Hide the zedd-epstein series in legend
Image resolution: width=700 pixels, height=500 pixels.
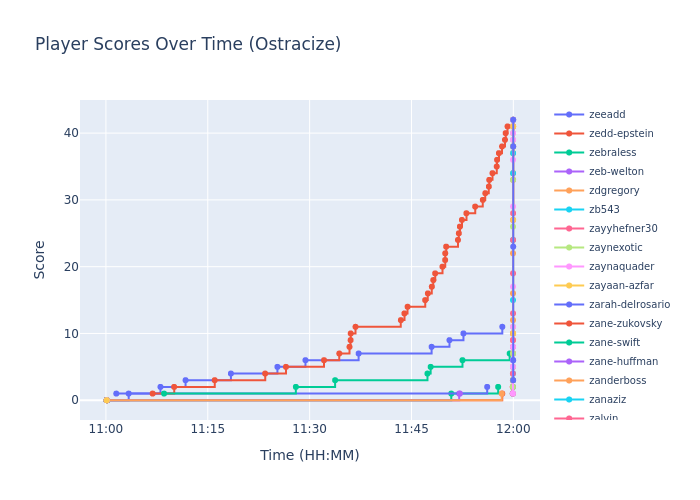(620, 134)
